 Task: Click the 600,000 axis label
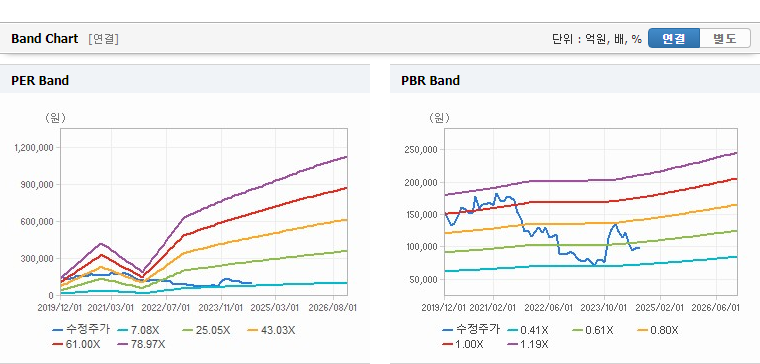pos(38,222)
